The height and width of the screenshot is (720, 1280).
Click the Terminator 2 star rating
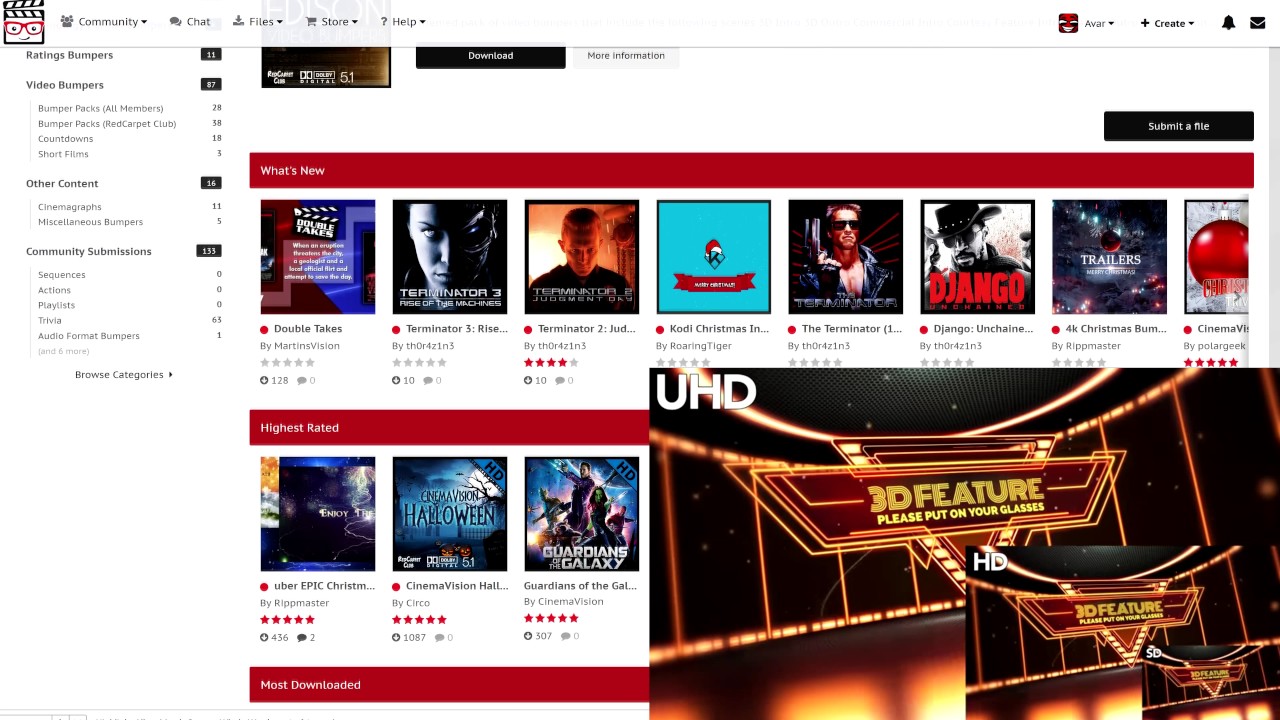click(x=551, y=362)
